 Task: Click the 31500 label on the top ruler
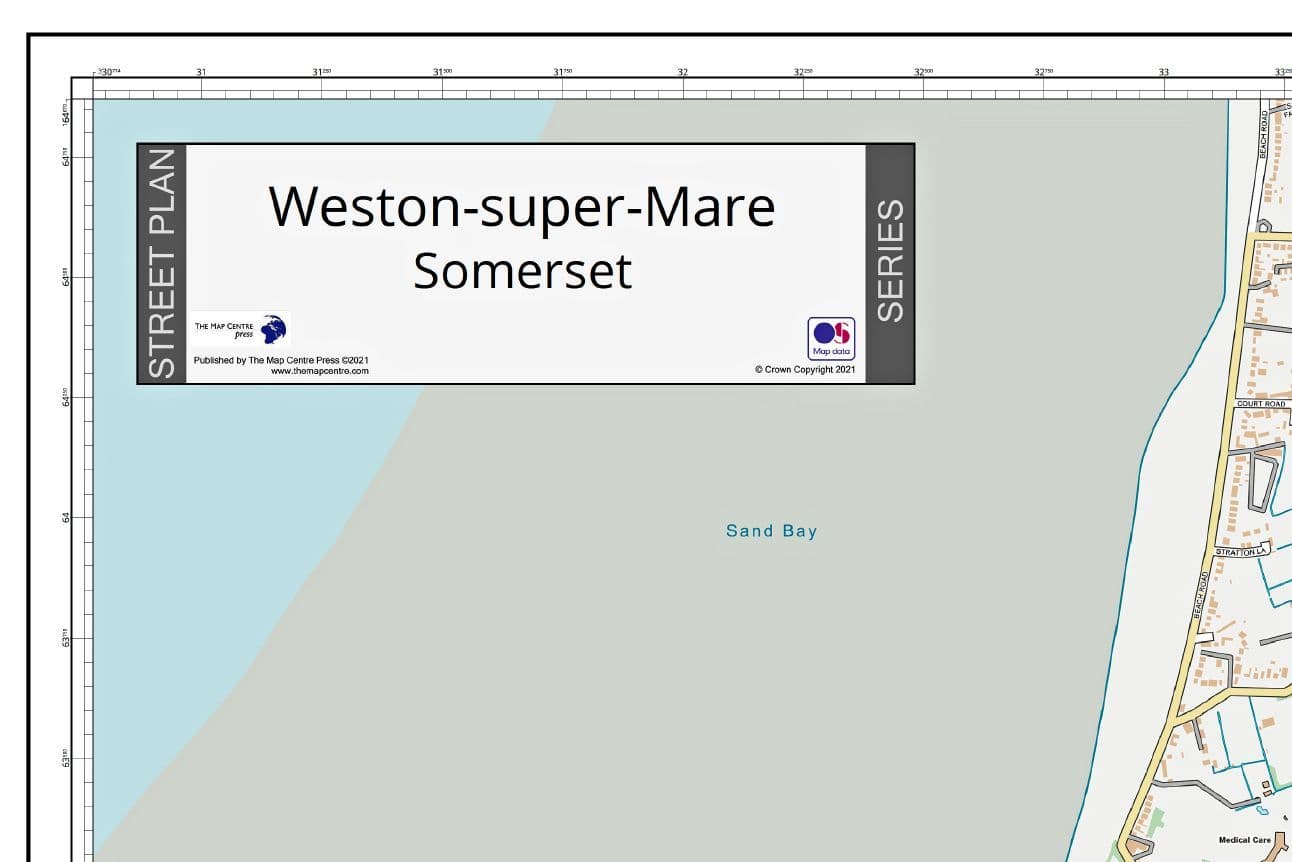coord(443,71)
